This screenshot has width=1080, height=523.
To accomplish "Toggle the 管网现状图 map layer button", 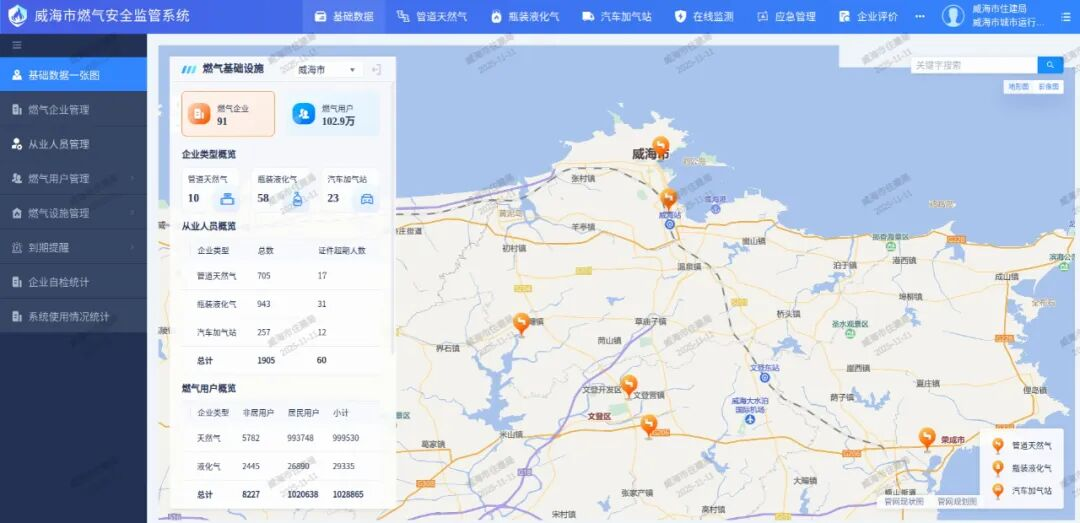I will tap(904, 502).
